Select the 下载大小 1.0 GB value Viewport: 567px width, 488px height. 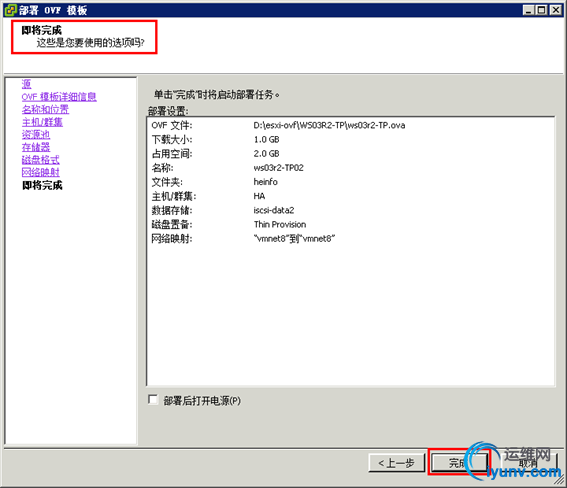click(267, 140)
